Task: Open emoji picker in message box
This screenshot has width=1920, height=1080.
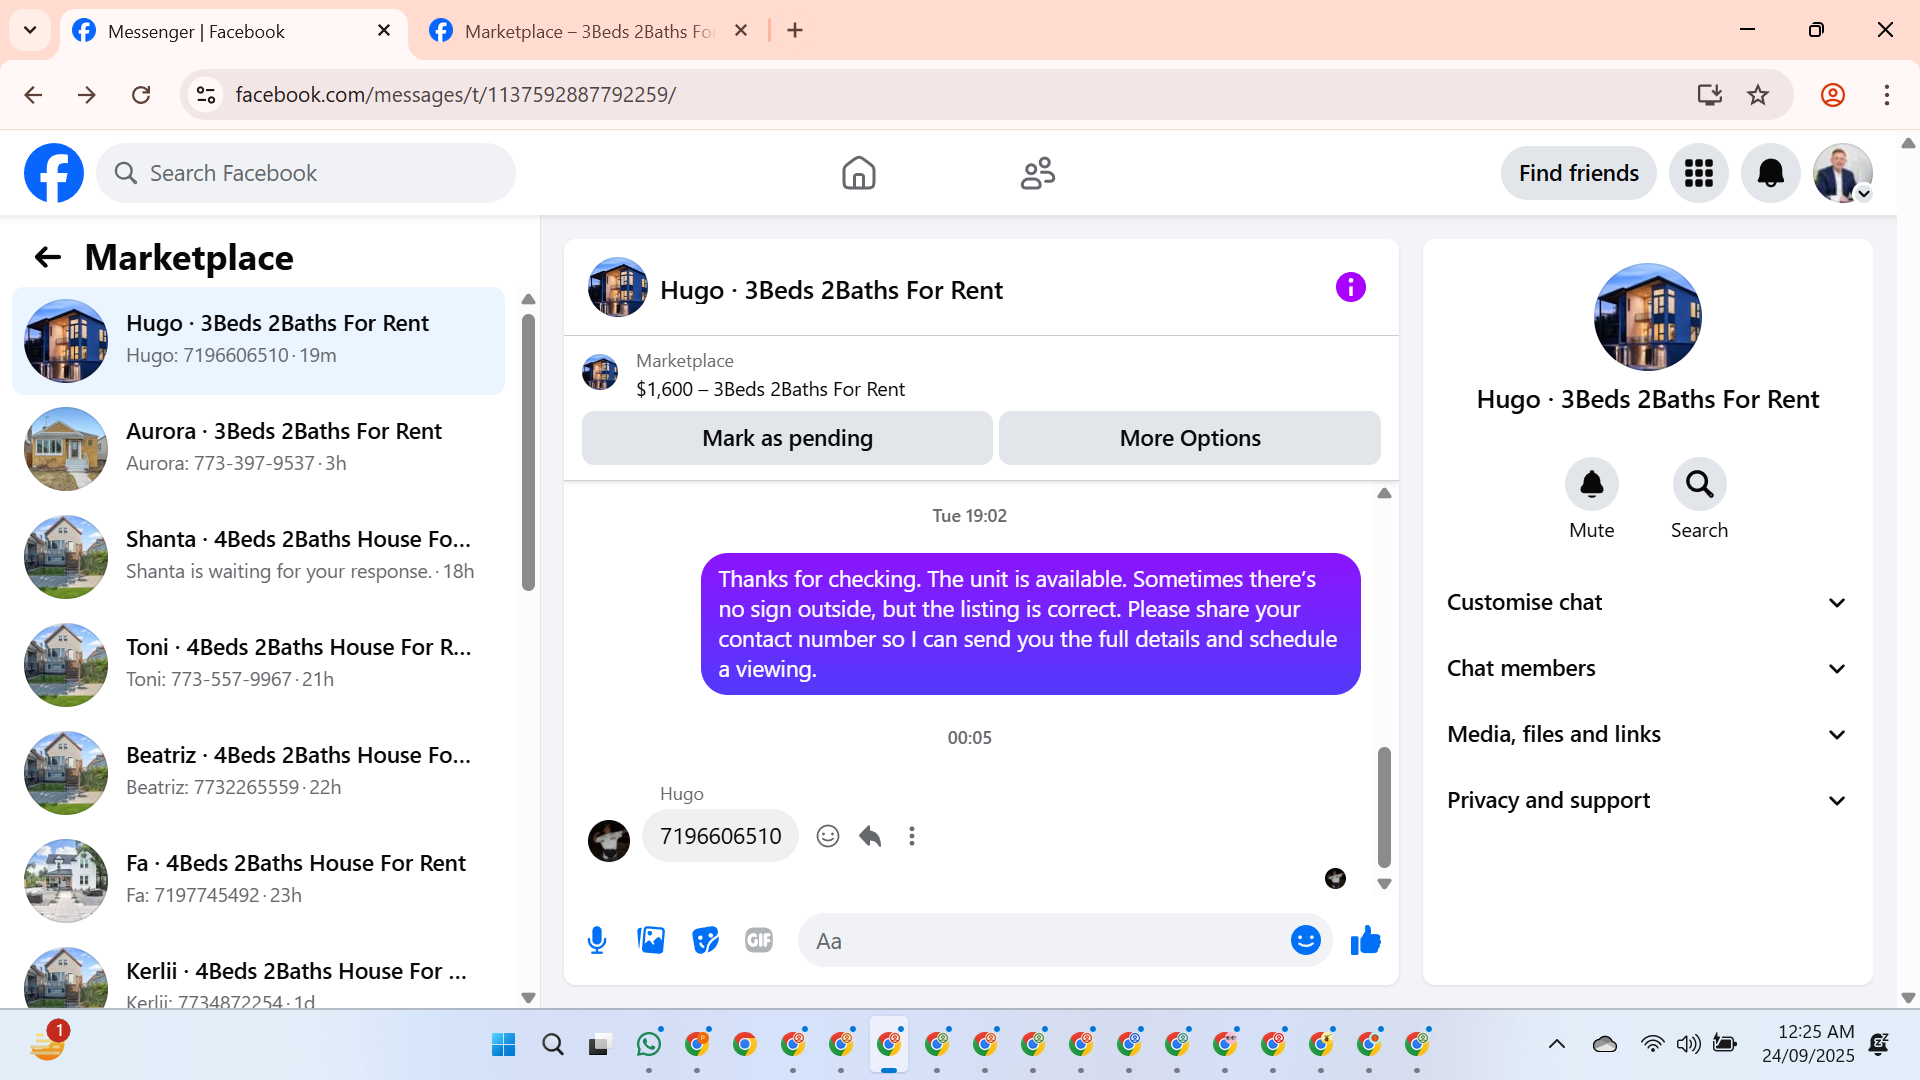Action: (1305, 940)
